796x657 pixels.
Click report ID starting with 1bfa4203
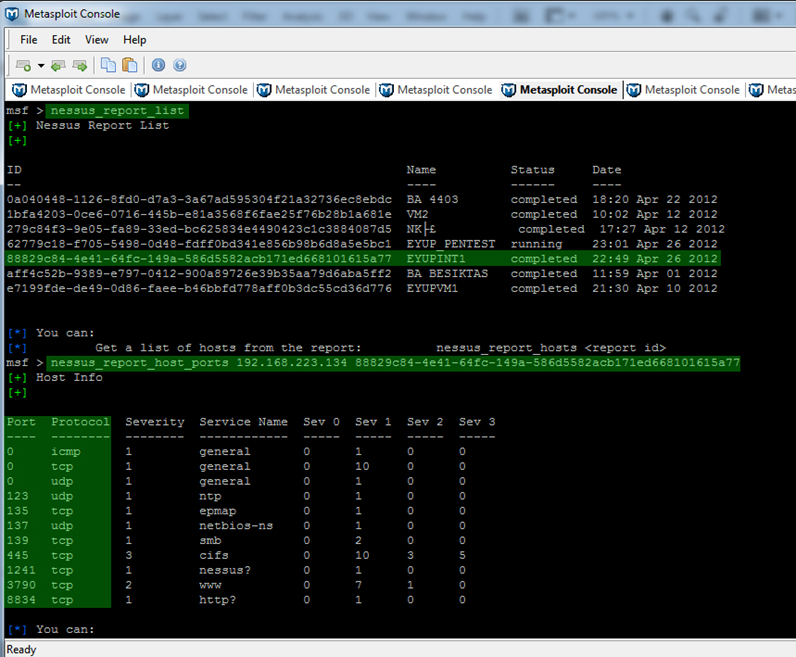click(199, 214)
